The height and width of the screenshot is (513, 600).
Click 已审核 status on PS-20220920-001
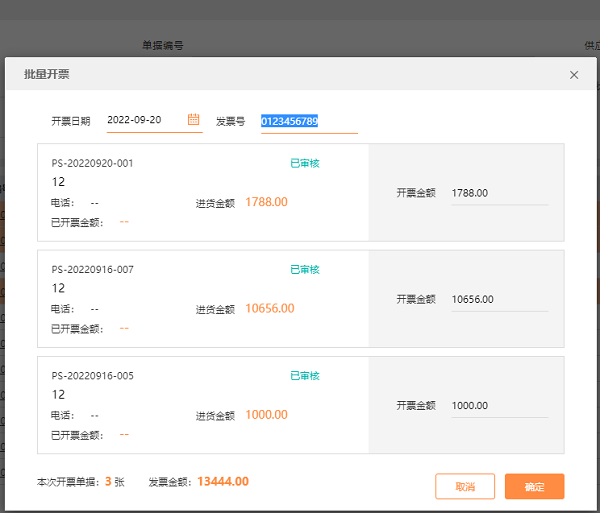(304, 163)
